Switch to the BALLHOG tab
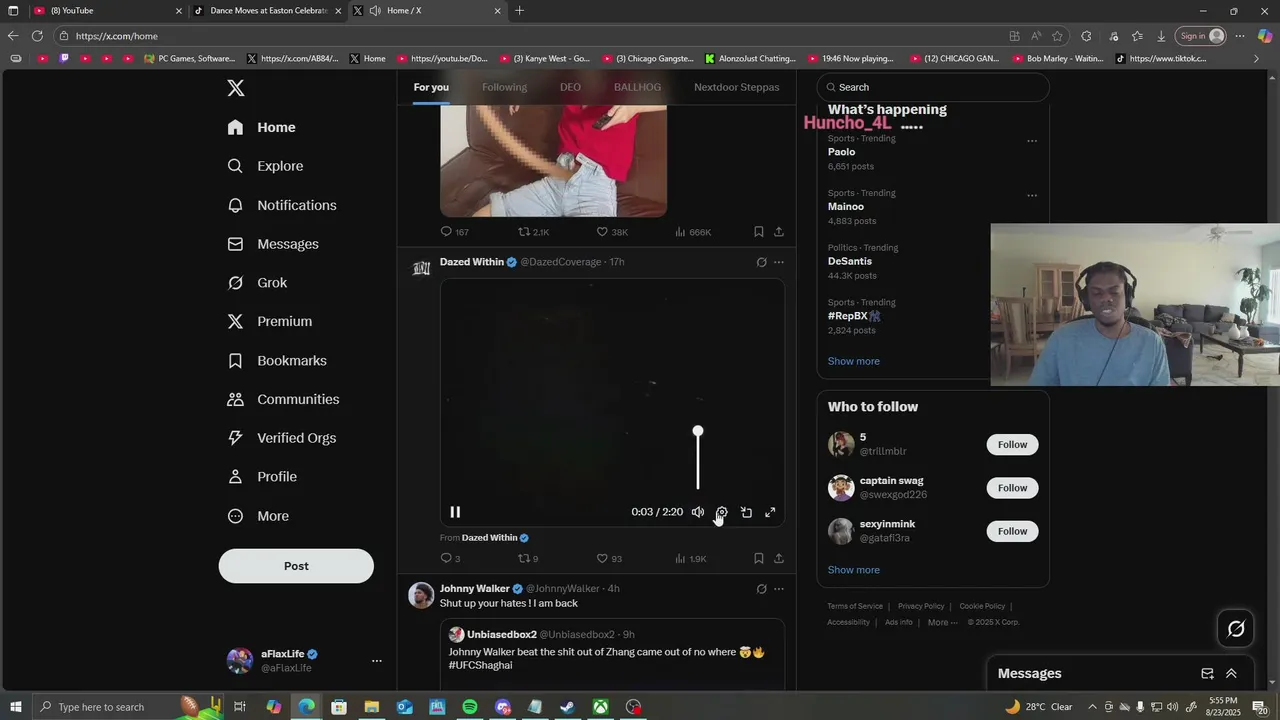The width and height of the screenshot is (1280, 720). [x=637, y=87]
